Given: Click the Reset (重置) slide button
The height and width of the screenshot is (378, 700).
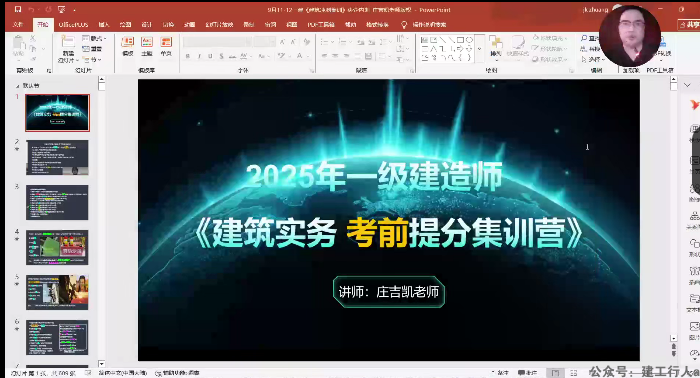Looking at the screenshot, I should click(x=92, y=49).
